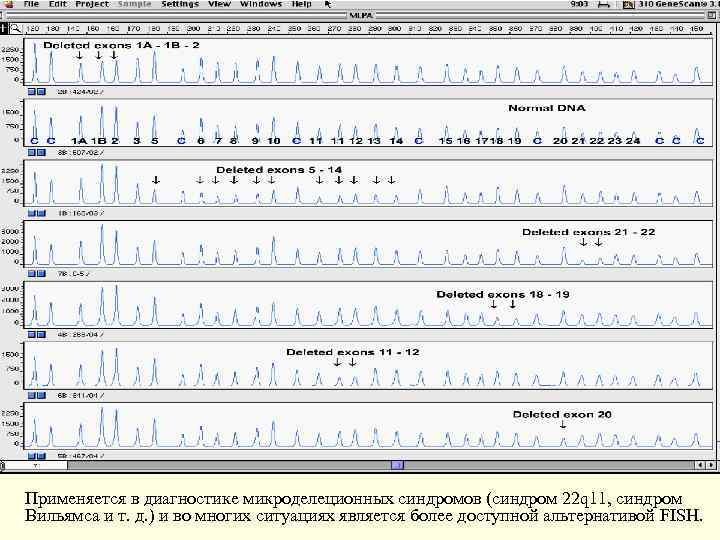Click the 290 mark on size ruler
Screen dimensions: 720x540
[x=374, y=28]
